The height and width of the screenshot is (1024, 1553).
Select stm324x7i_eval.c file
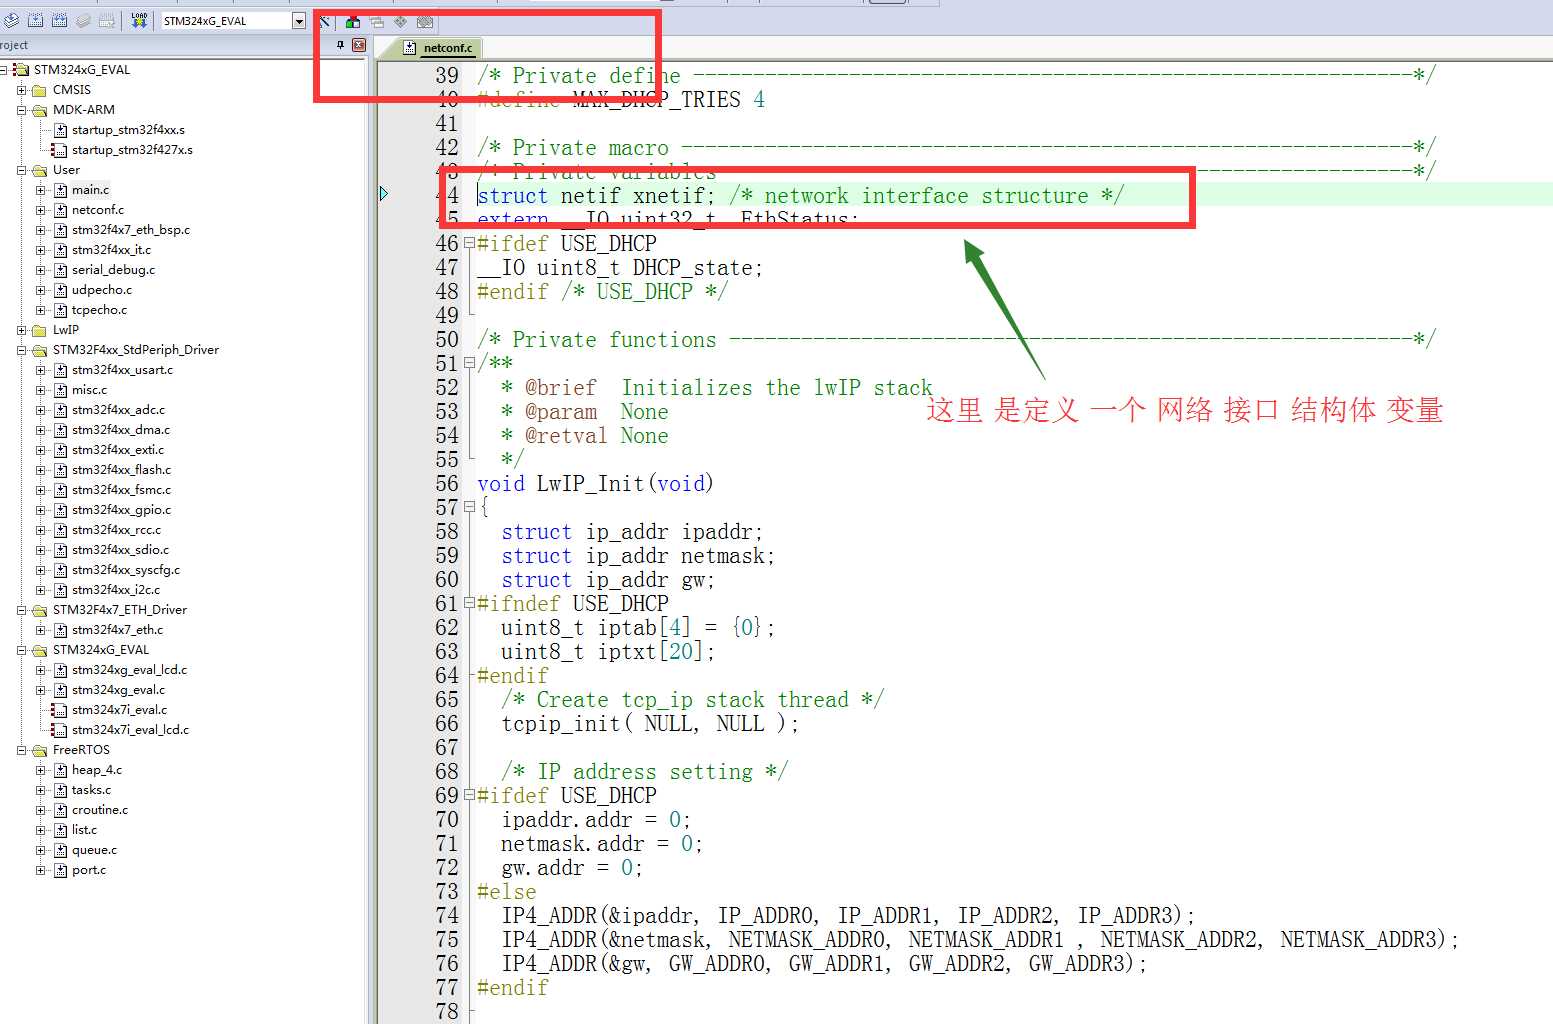119,710
